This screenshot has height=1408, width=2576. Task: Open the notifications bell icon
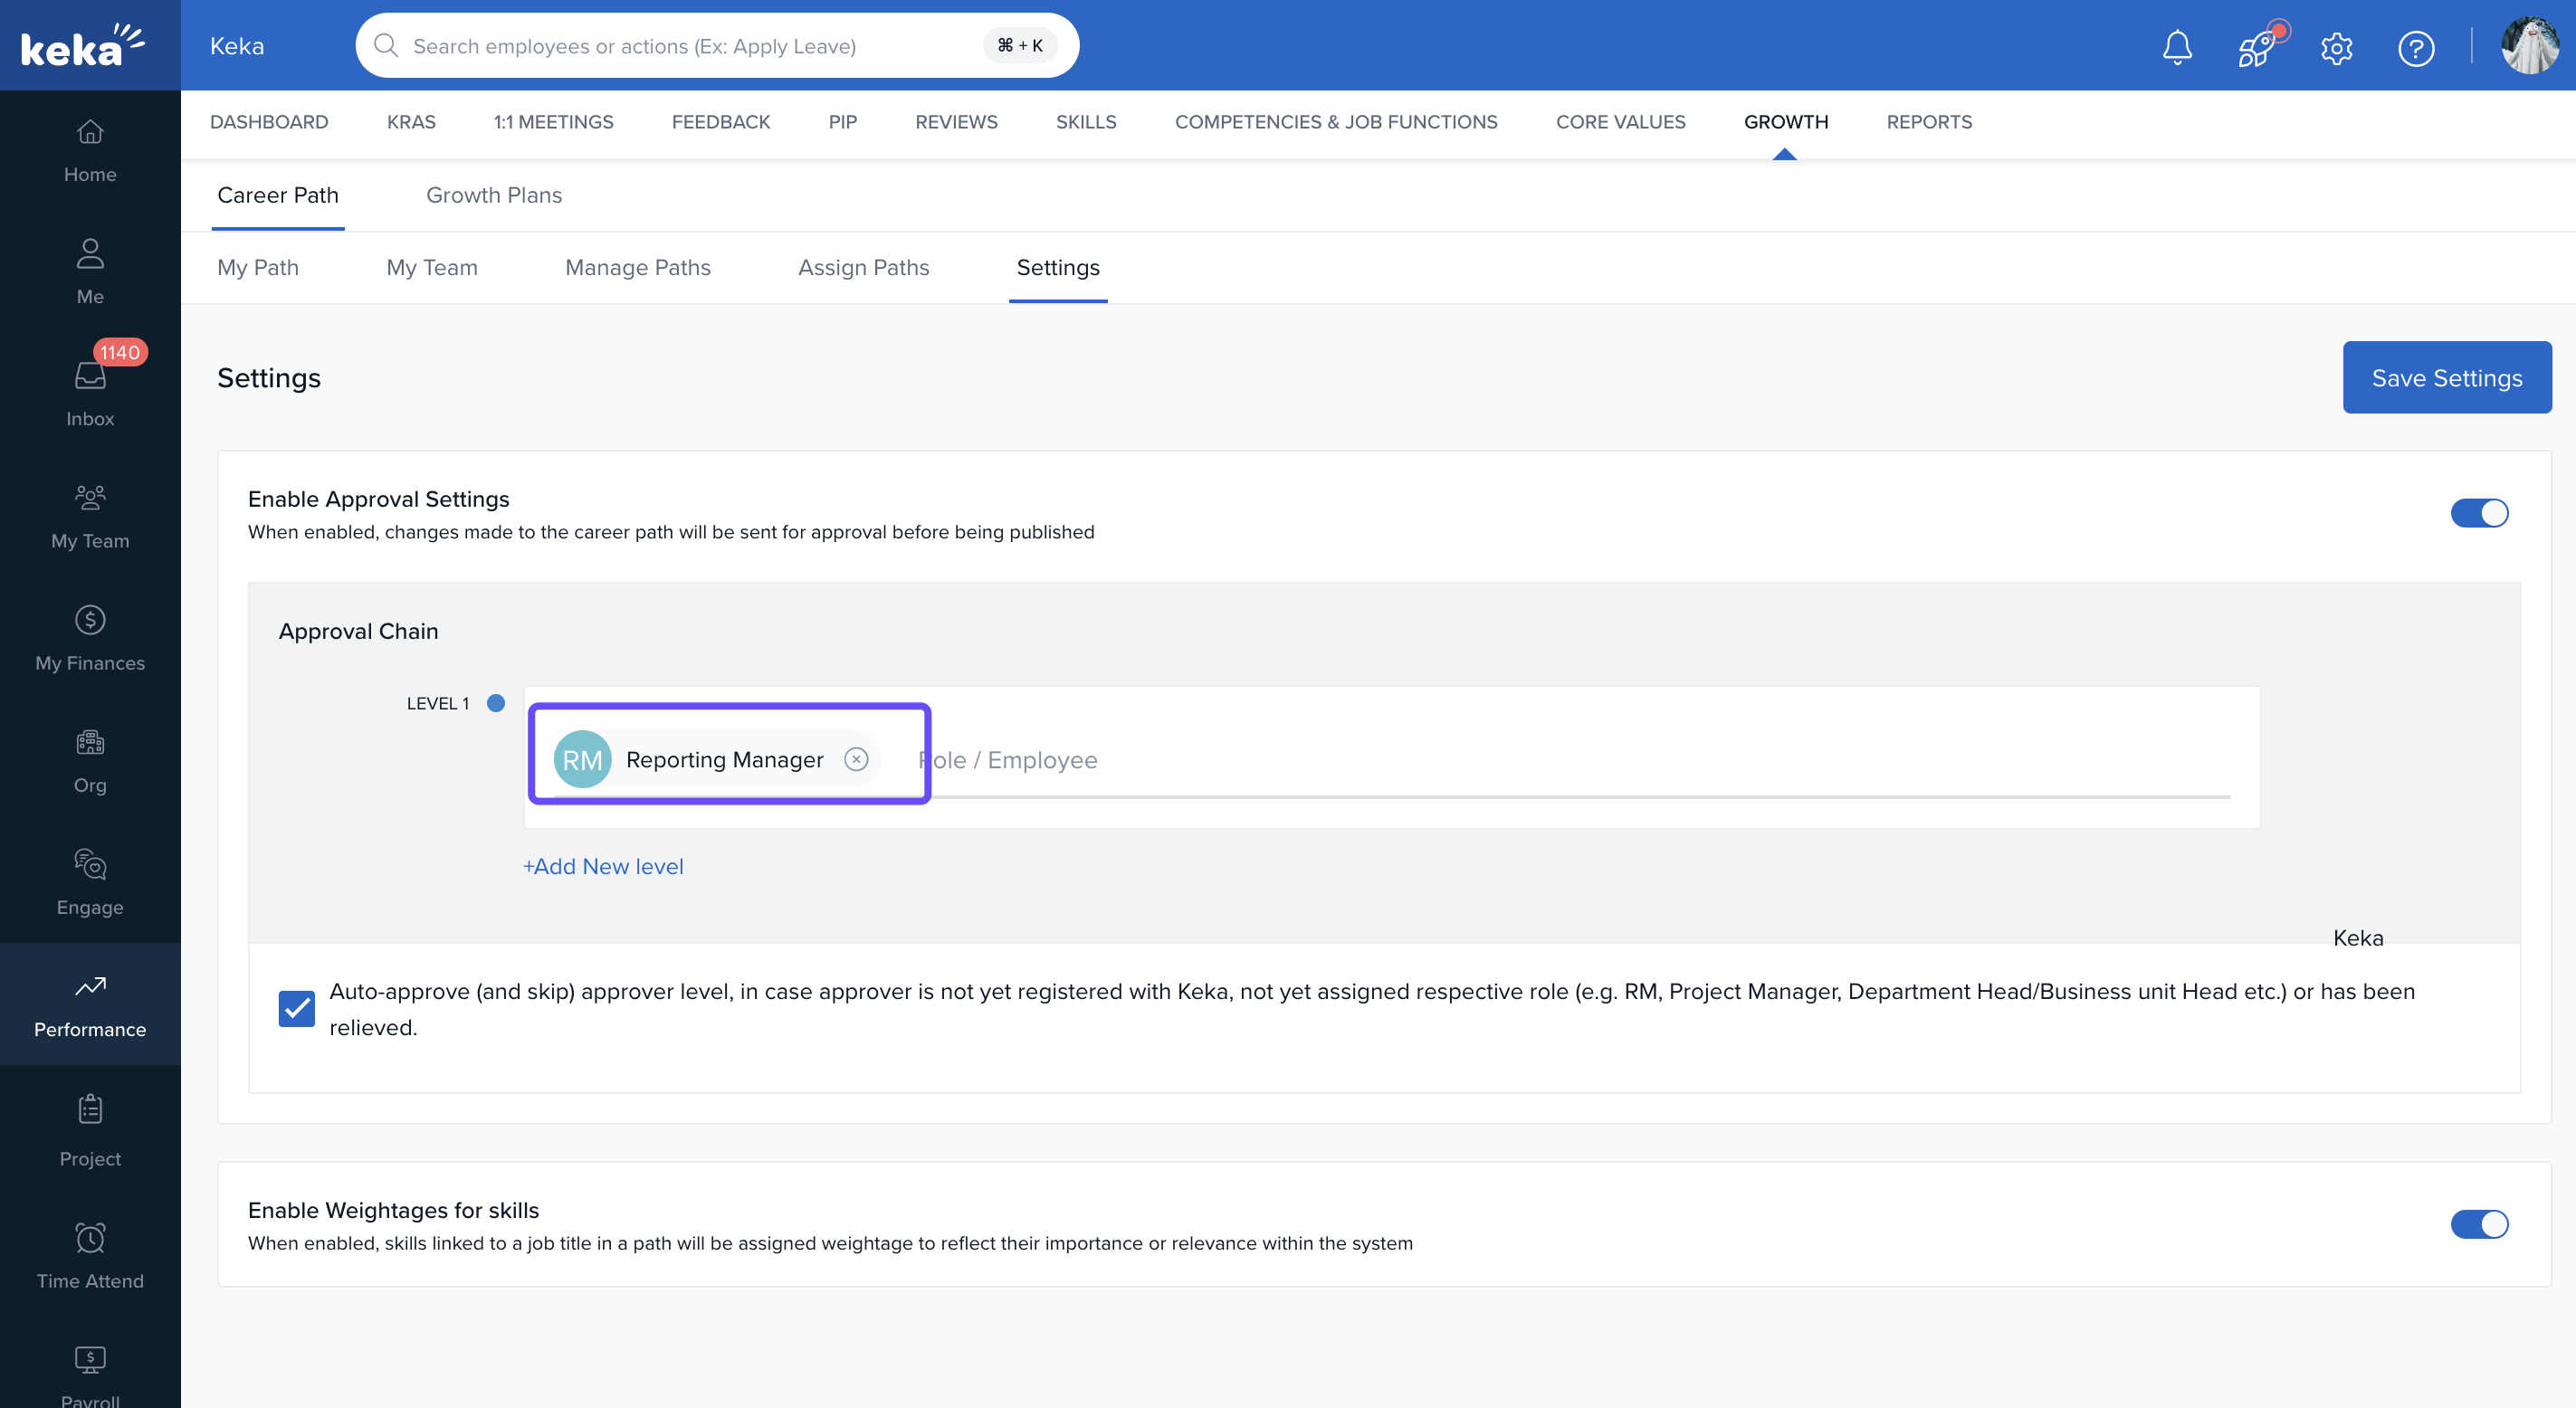click(x=2176, y=47)
